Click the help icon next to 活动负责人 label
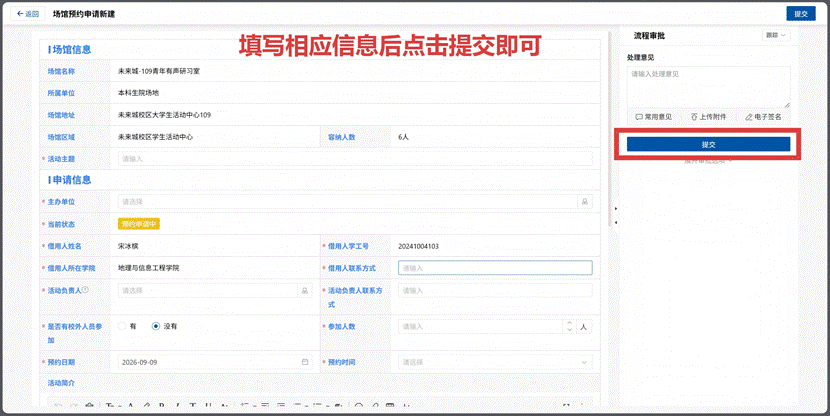830x416 pixels. [x=85, y=290]
